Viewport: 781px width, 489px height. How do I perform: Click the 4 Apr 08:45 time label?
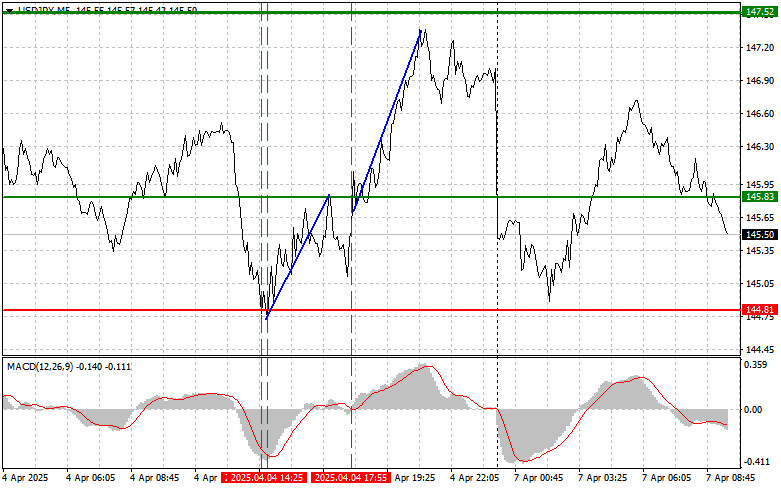click(x=154, y=478)
